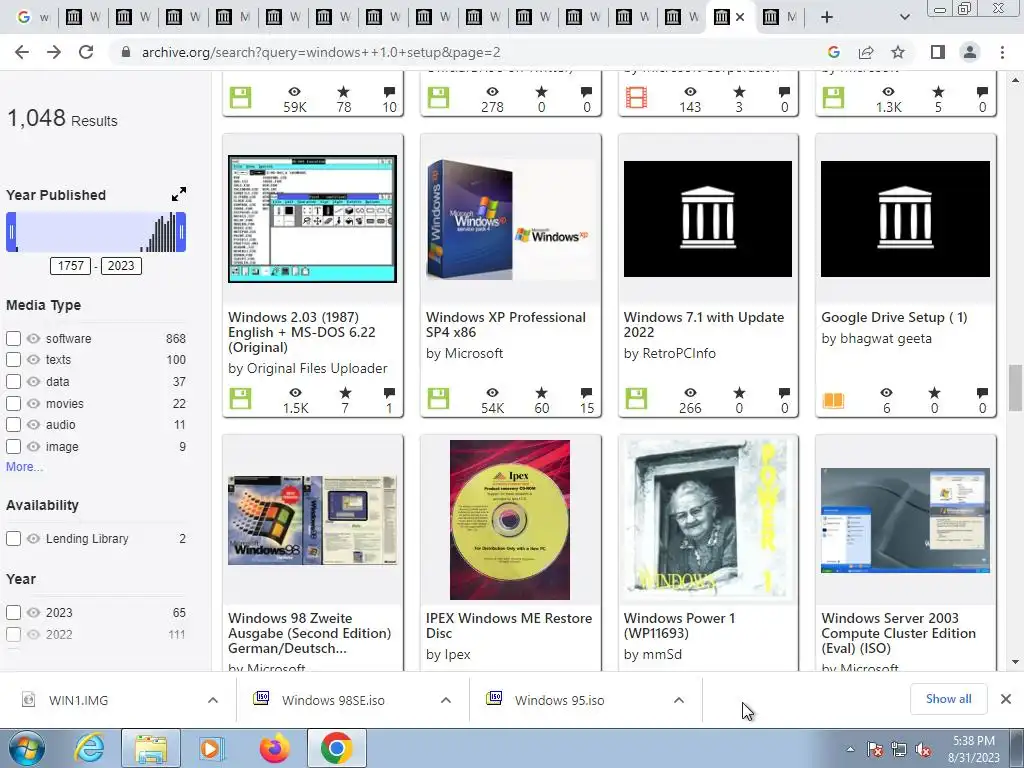Check the image media type filter

point(13,447)
